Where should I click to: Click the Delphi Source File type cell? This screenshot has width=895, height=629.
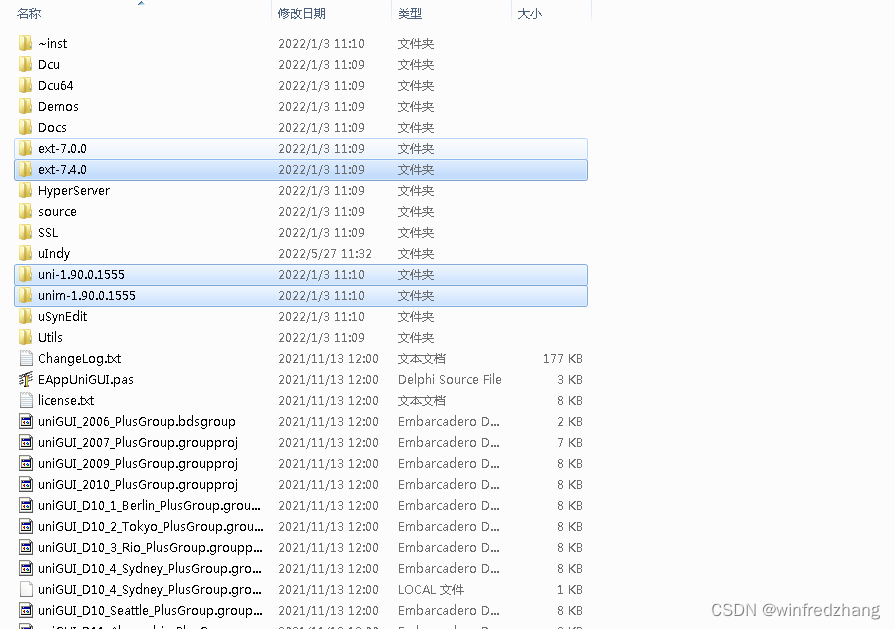point(449,380)
